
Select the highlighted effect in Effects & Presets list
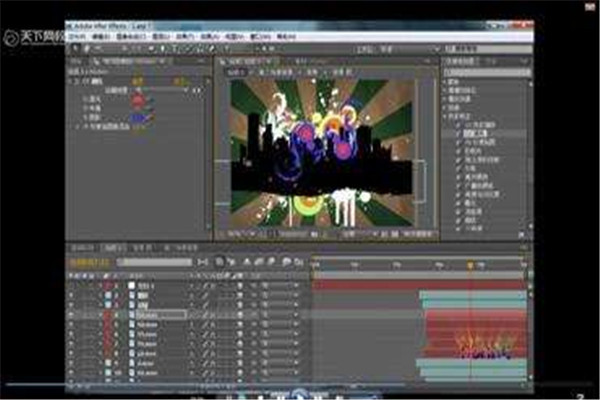[x=476, y=133]
